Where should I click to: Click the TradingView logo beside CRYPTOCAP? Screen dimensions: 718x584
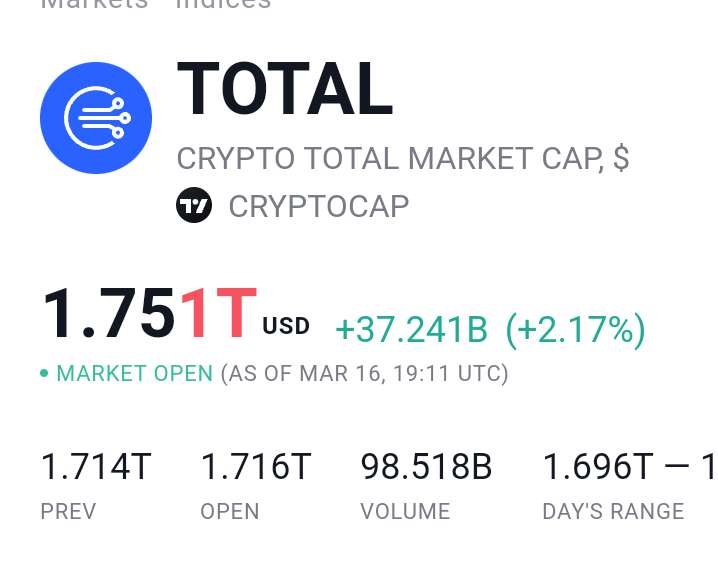[x=194, y=205]
